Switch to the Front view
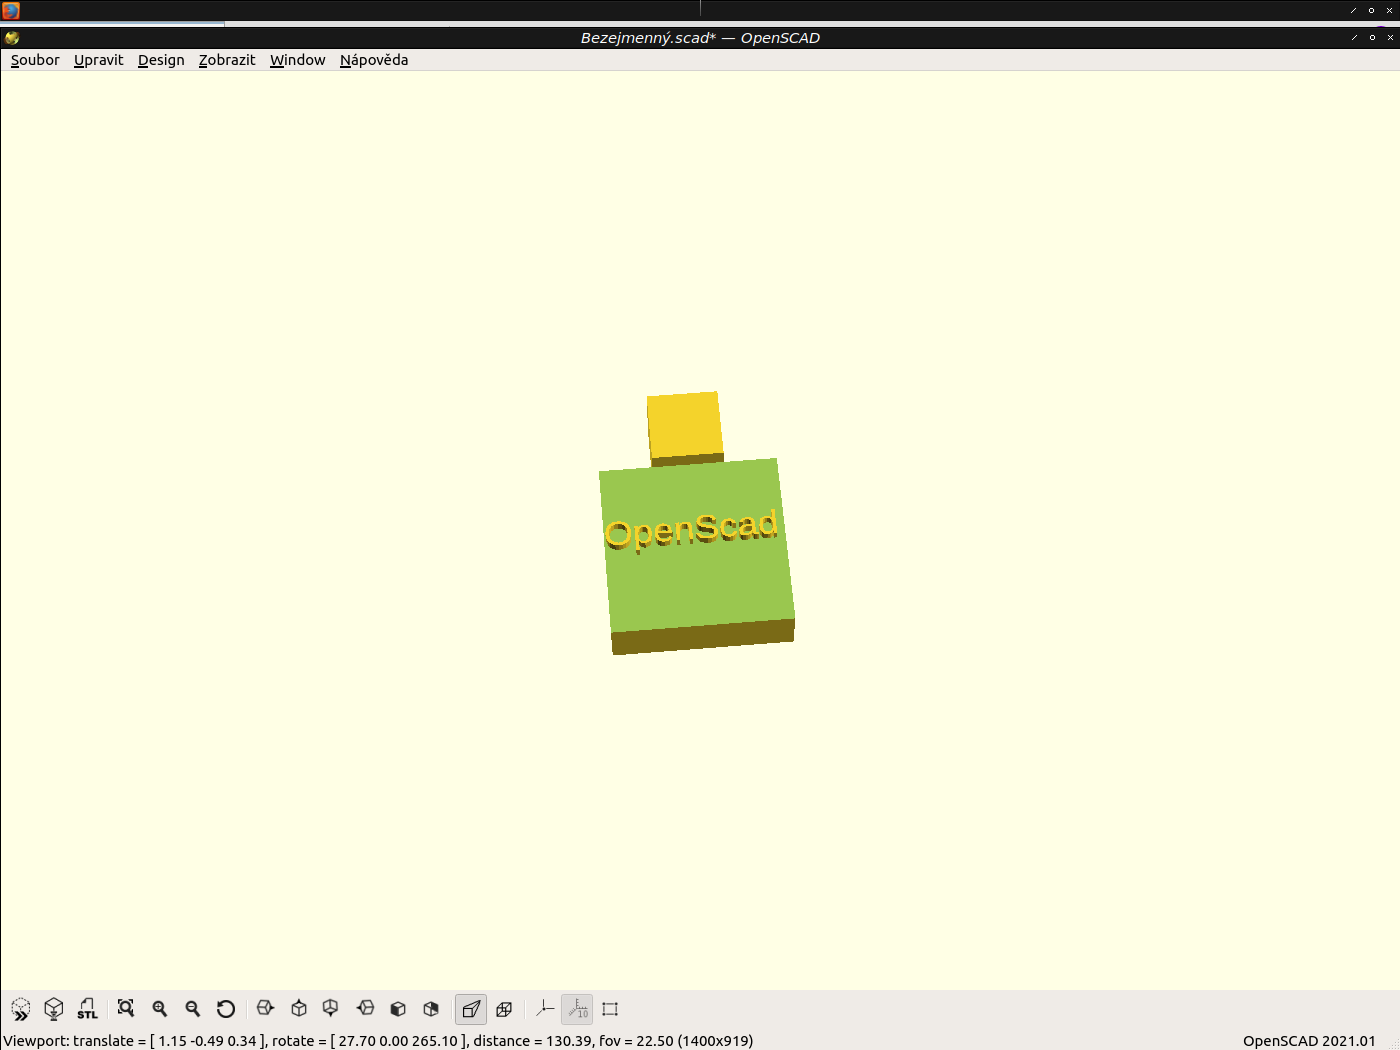1400x1050 pixels. [x=398, y=1009]
